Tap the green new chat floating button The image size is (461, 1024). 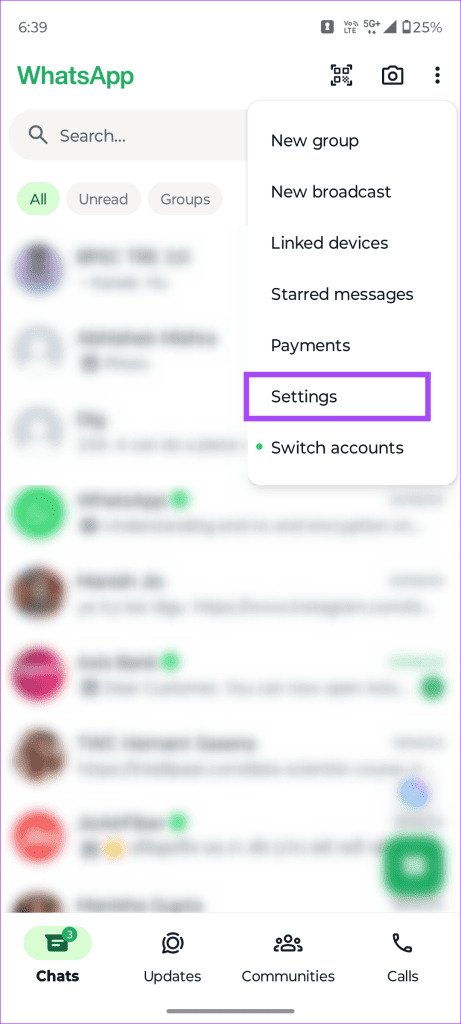(414, 866)
